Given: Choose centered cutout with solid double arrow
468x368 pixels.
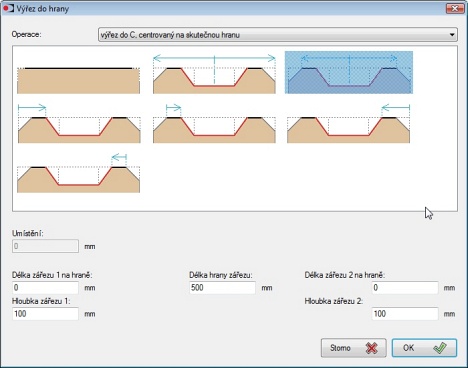Looking at the screenshot, I should point(214,74).
